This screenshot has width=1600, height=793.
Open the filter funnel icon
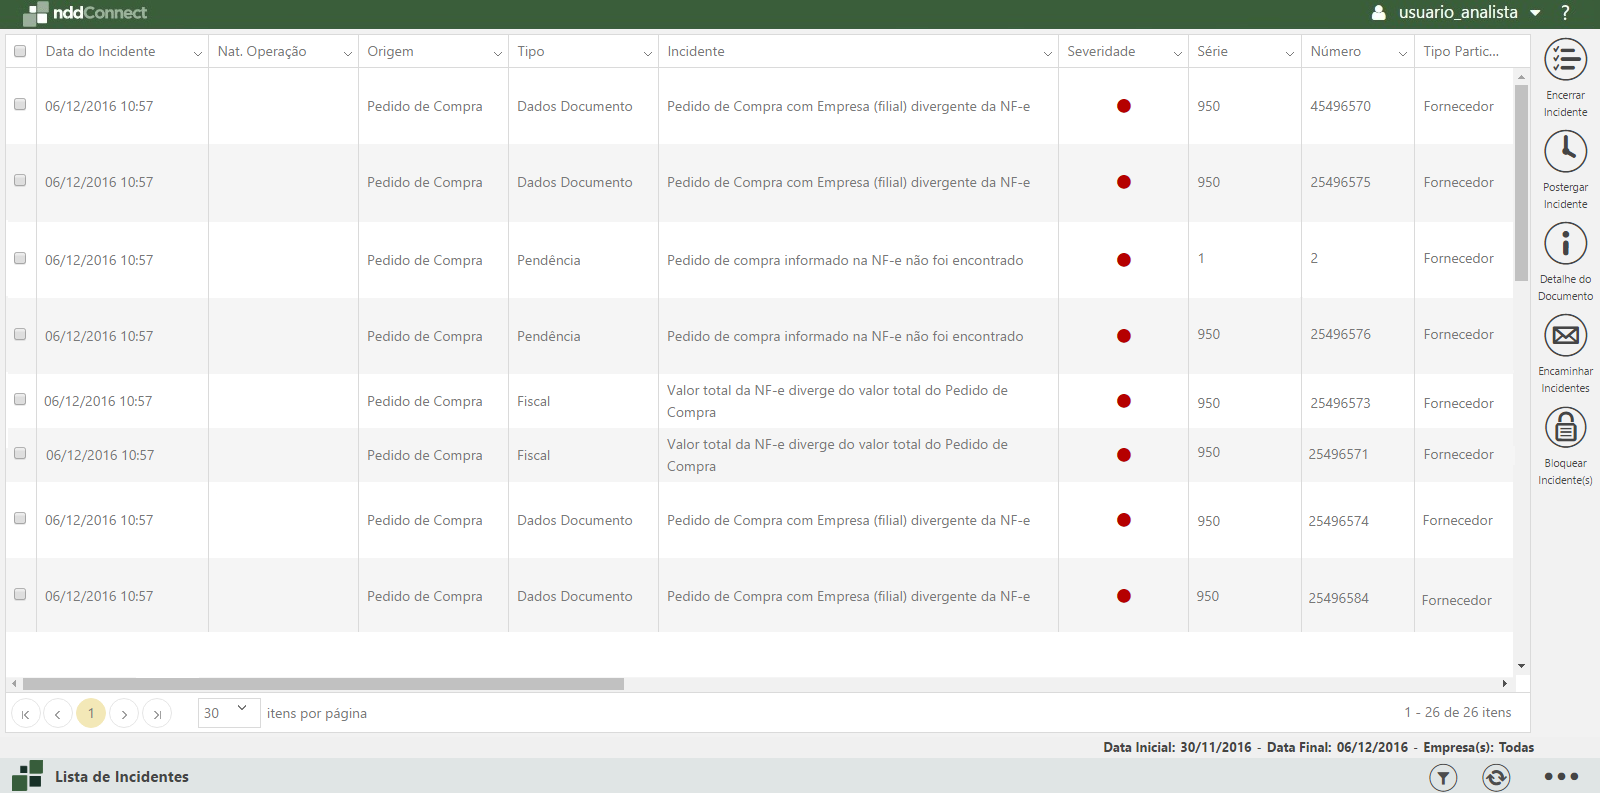[x=1443, y=777]
